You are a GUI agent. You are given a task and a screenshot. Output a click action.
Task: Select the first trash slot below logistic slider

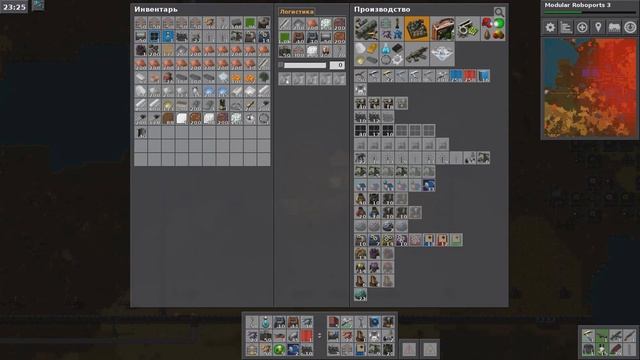click(x=284, y=79)
